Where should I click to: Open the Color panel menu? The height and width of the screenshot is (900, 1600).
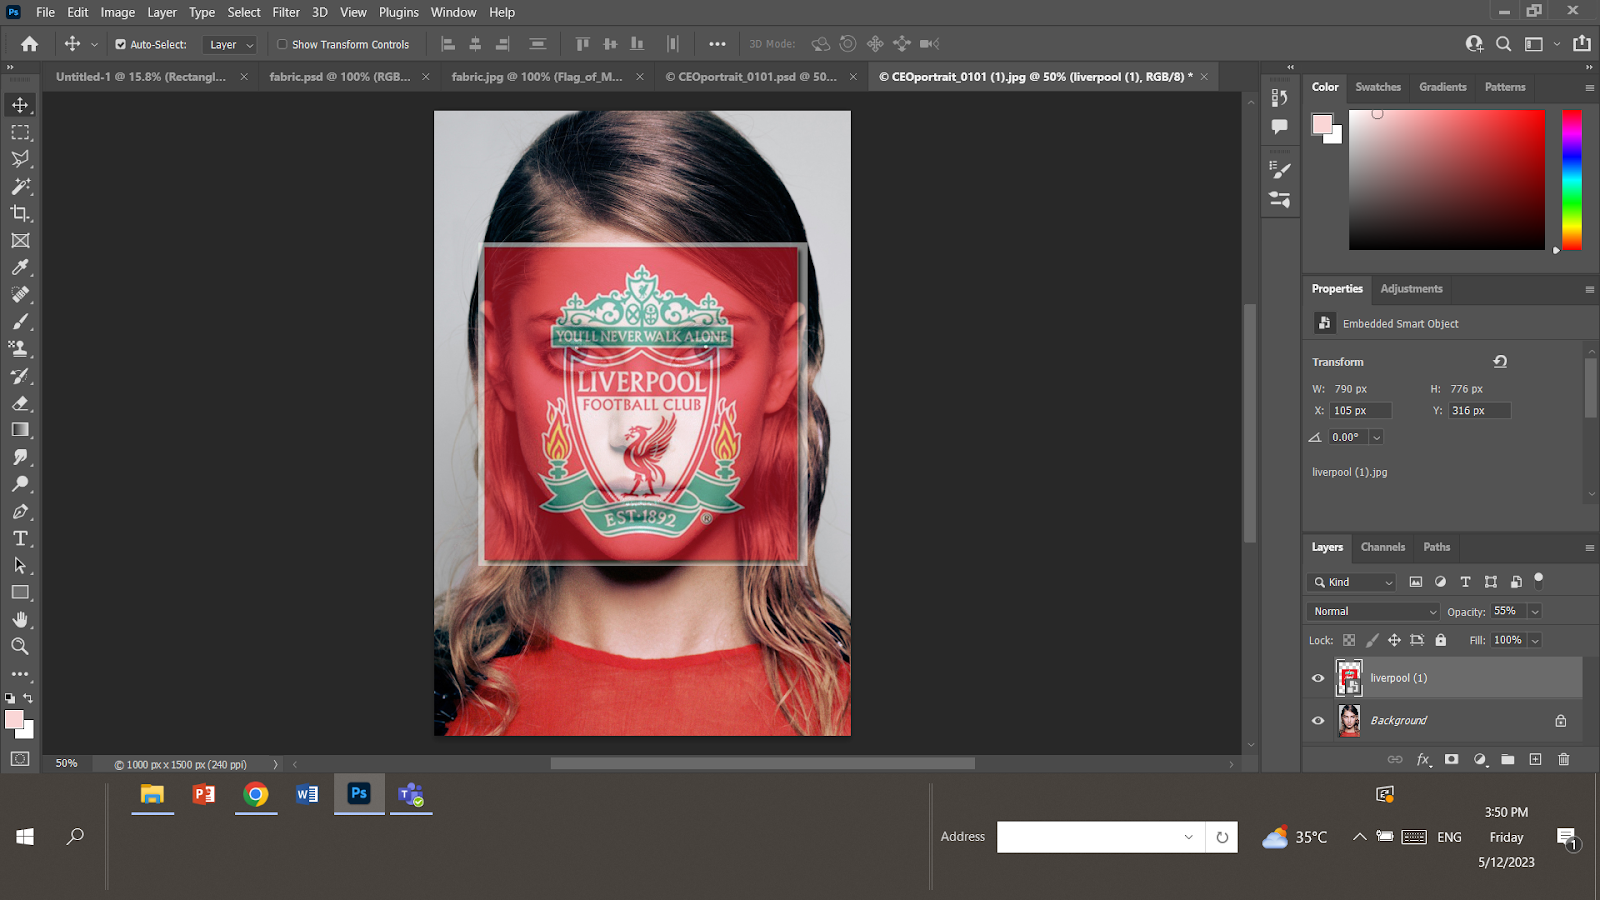1589,88
